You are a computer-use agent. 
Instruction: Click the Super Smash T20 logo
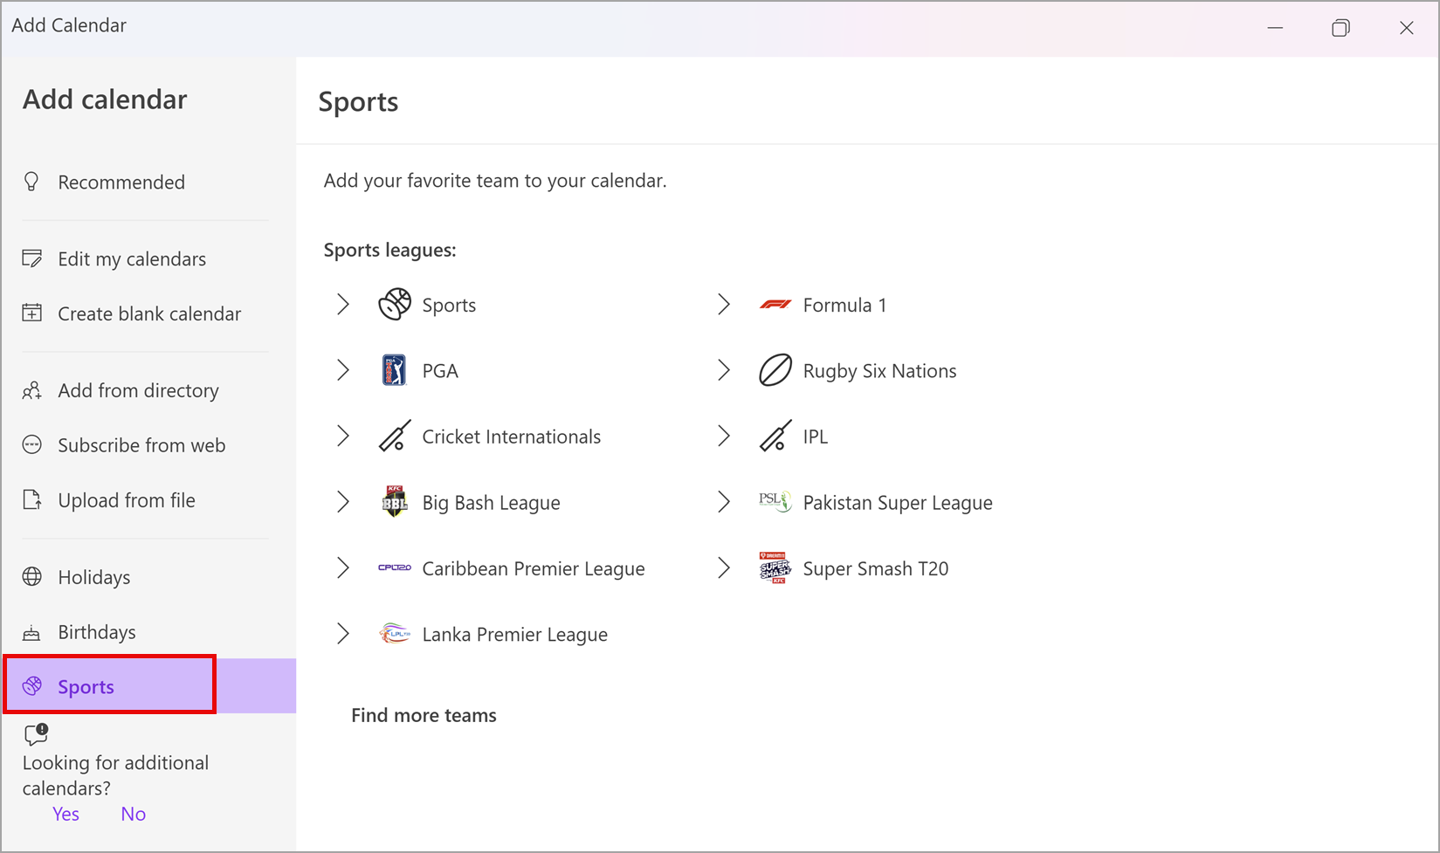(775, 568)
